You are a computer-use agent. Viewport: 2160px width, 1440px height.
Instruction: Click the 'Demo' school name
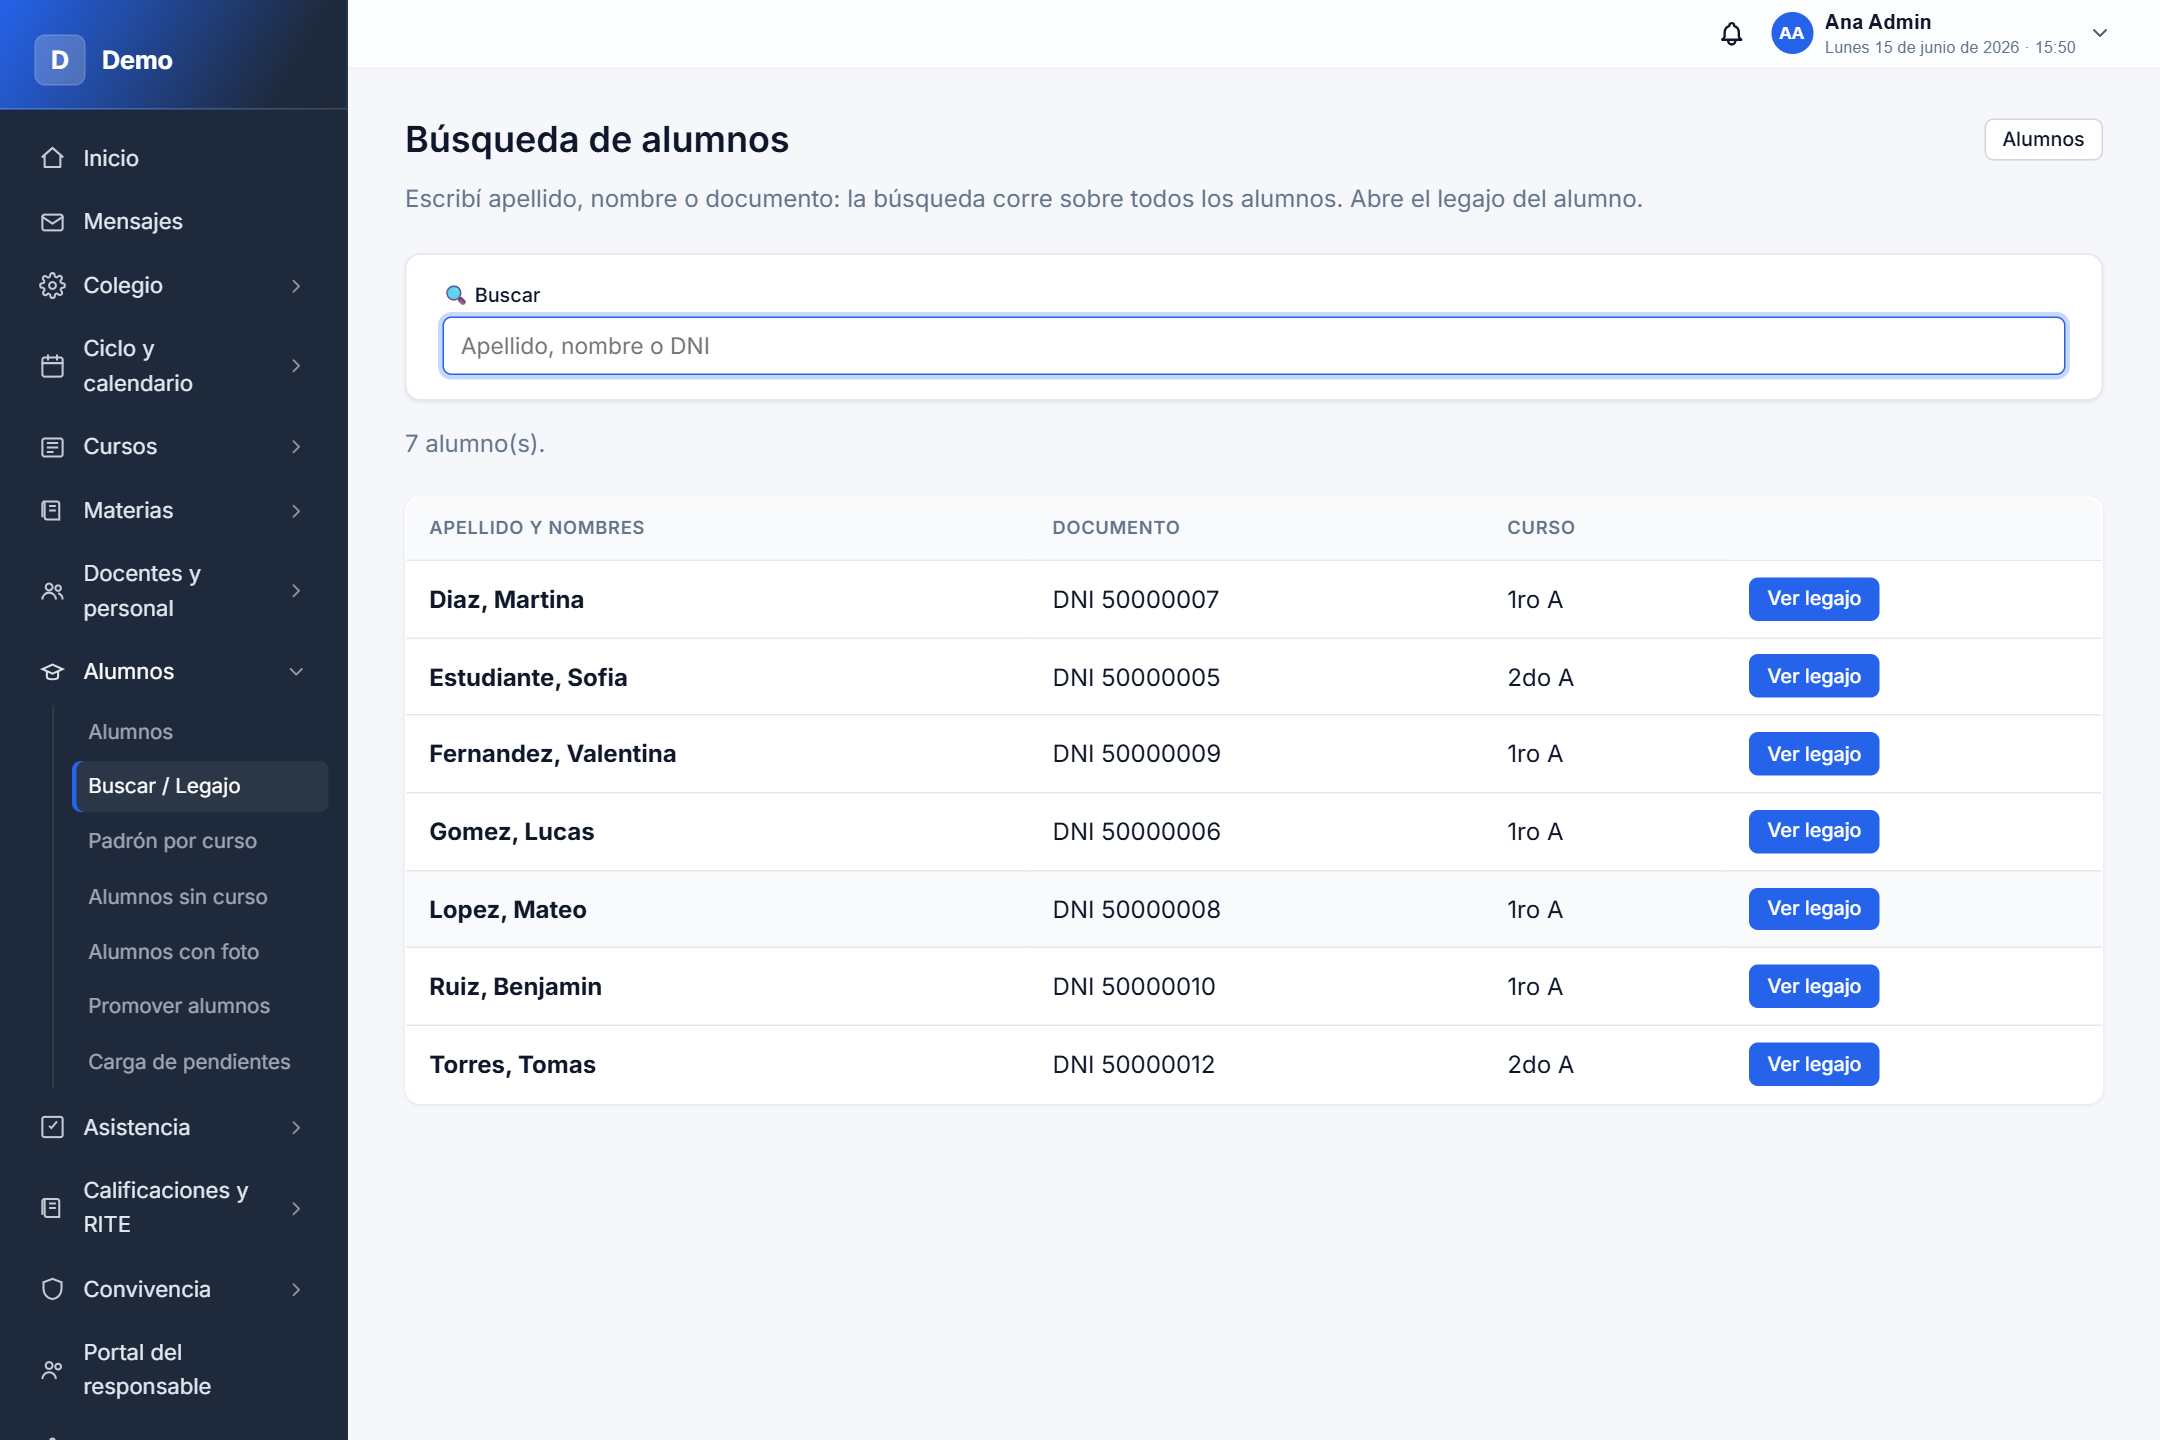[x=137, y=60]
